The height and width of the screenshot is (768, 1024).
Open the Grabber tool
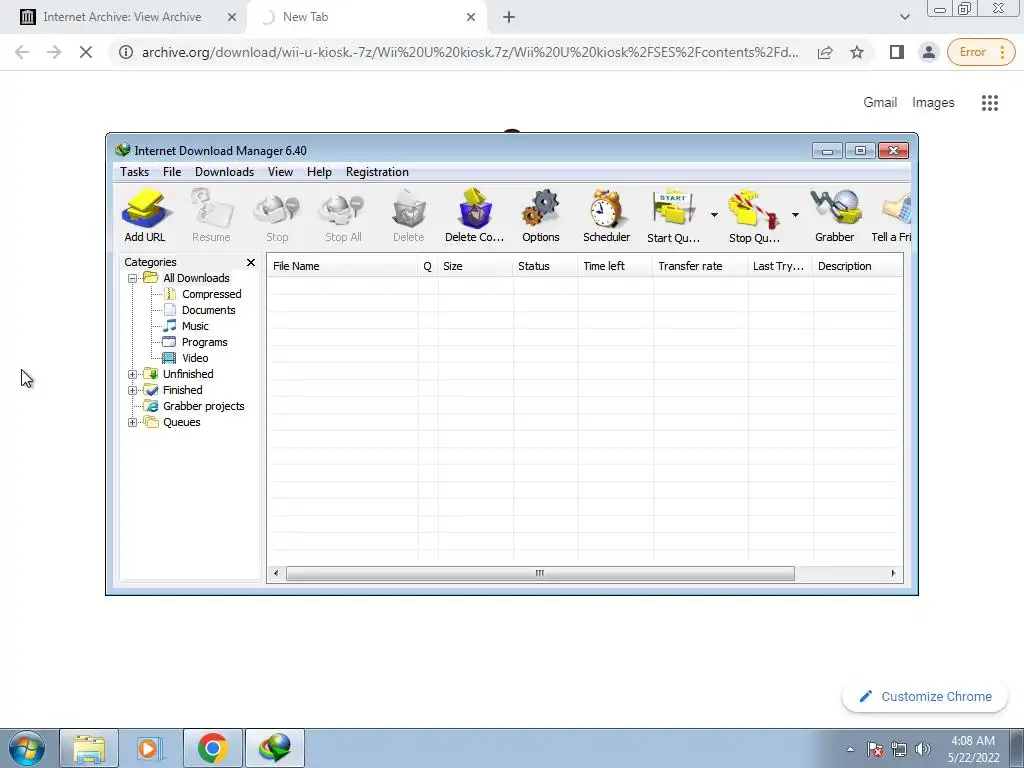835,216
